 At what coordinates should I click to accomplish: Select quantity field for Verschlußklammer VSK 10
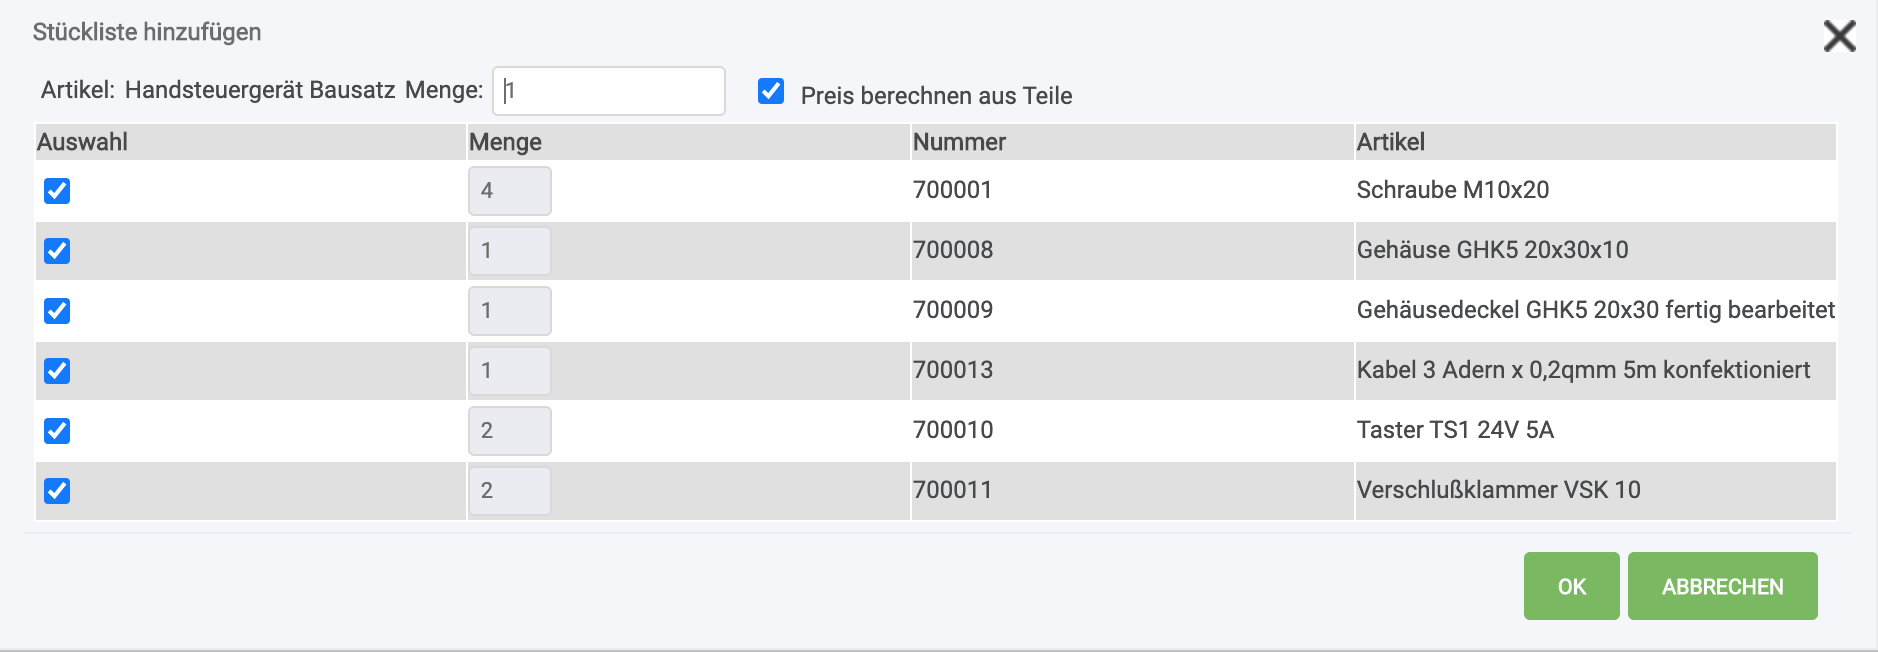[509, 491]
